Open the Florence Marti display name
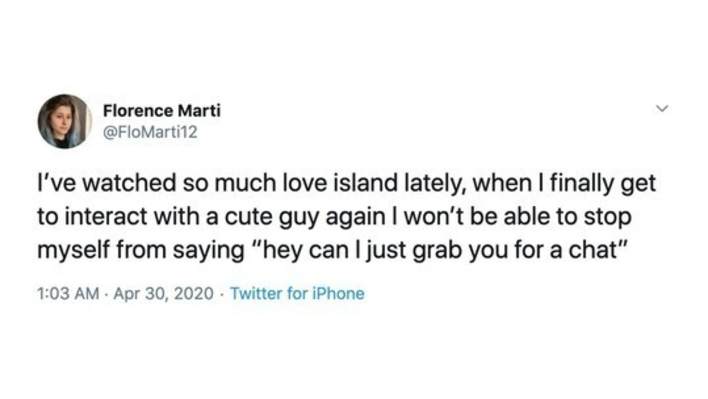The height and width of the screenshot is (399, 708). coord(162,111)
